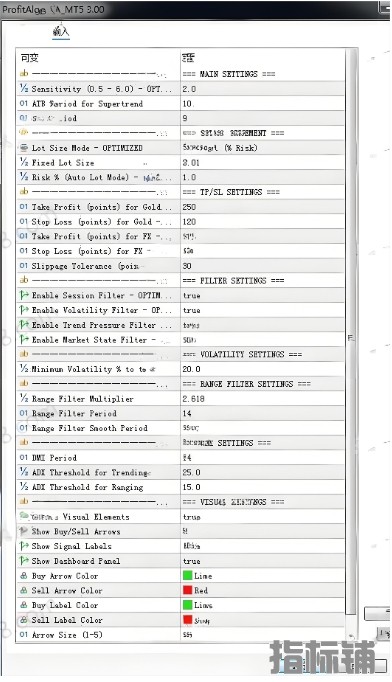The height and width of the screenshot is (682, 392).
Task: Select the '=== MAIN SETTINGS ===' value cell
Action: [229, 74]
